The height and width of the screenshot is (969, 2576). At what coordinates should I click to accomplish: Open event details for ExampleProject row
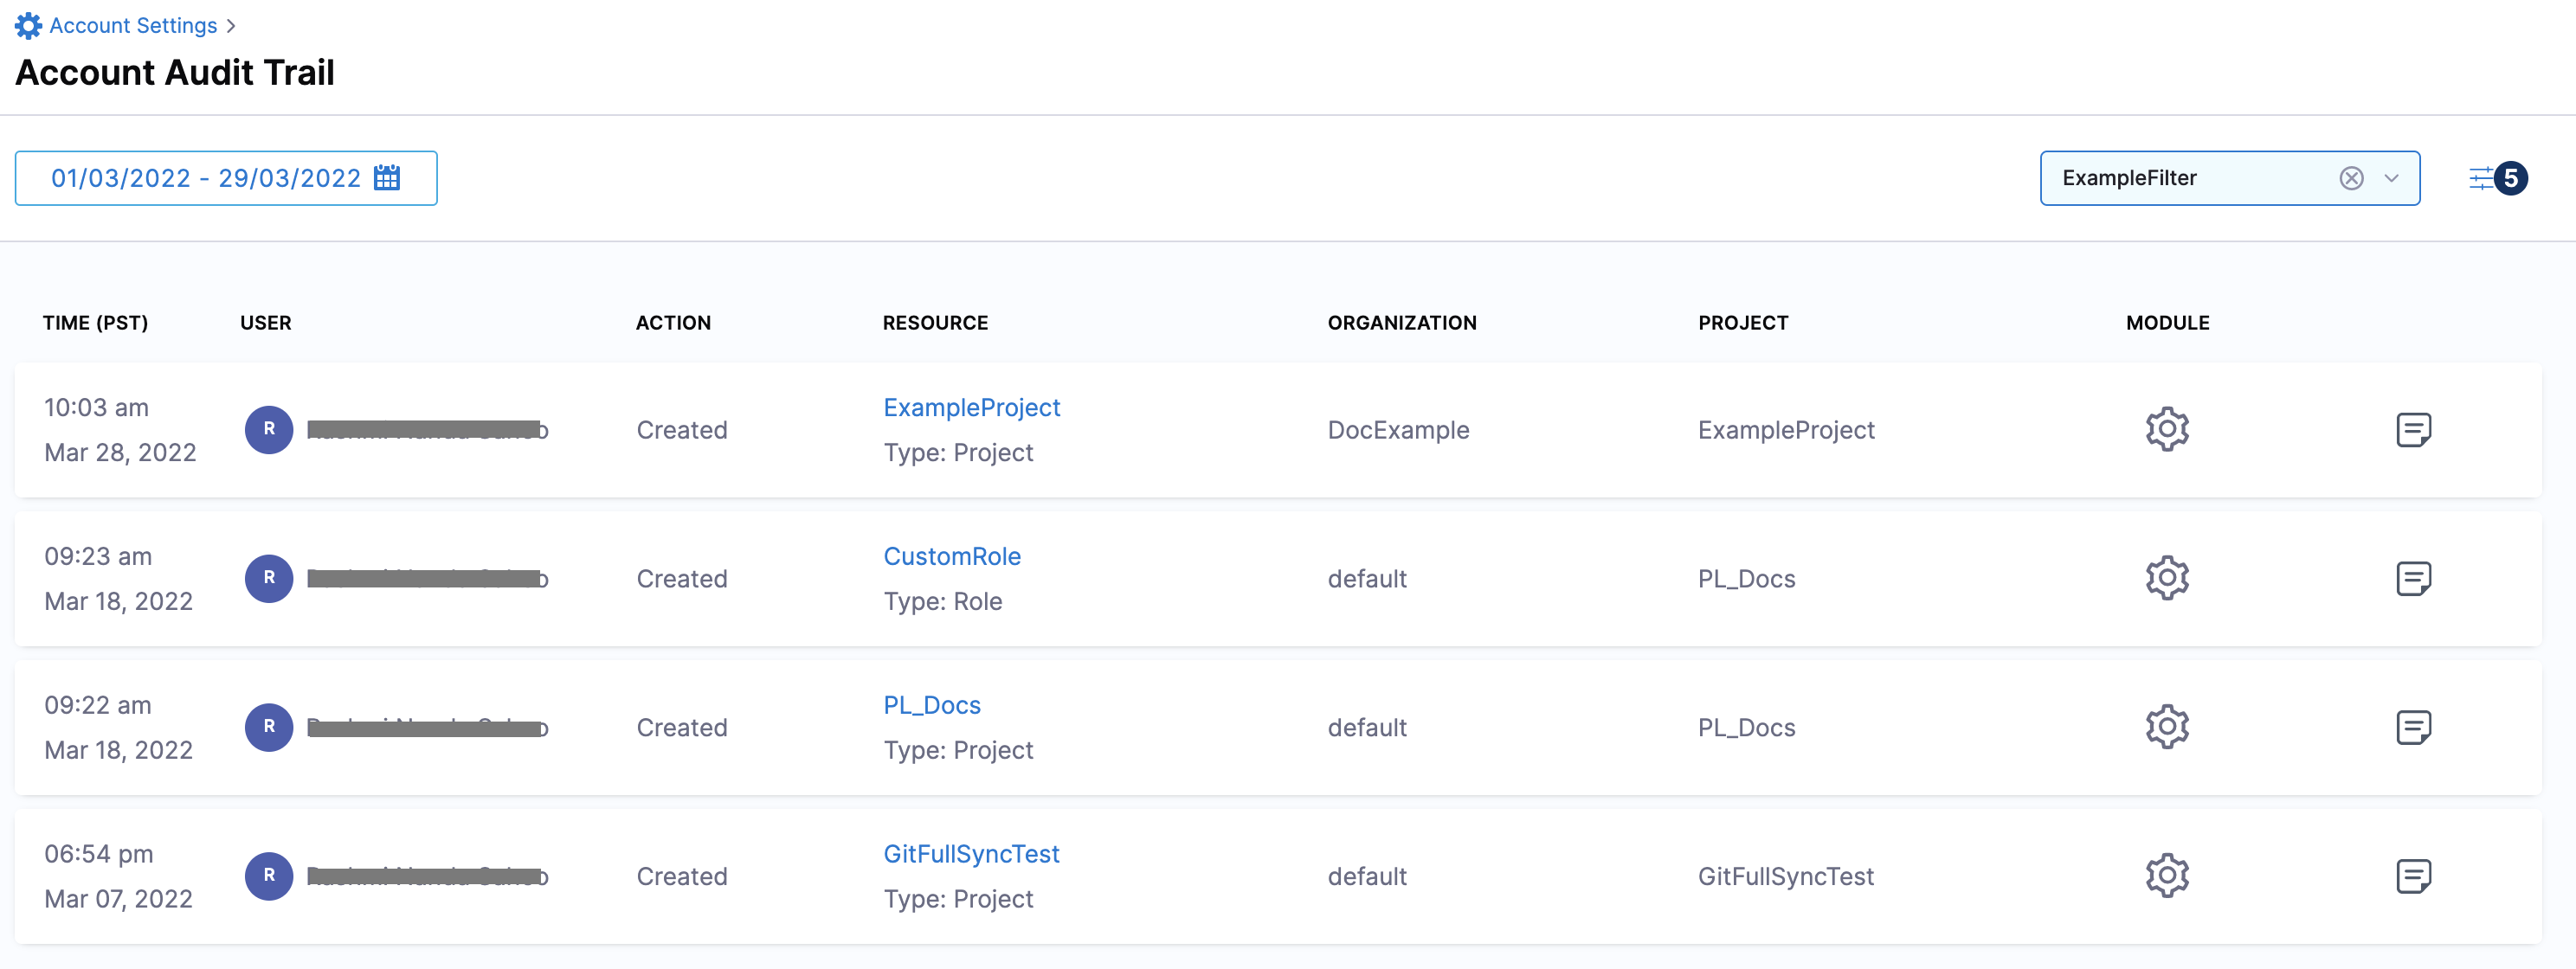coord(2413,430)
